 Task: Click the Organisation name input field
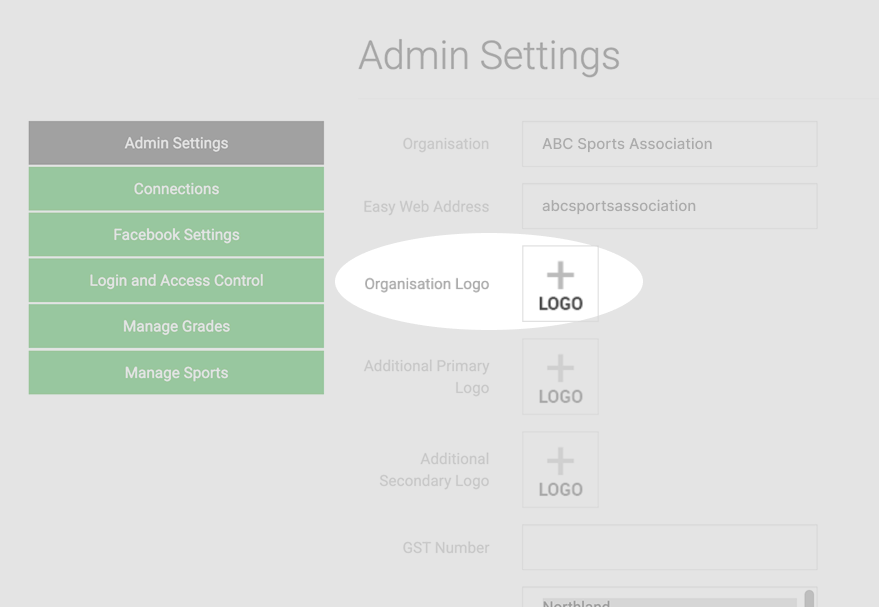coord(669,144)
